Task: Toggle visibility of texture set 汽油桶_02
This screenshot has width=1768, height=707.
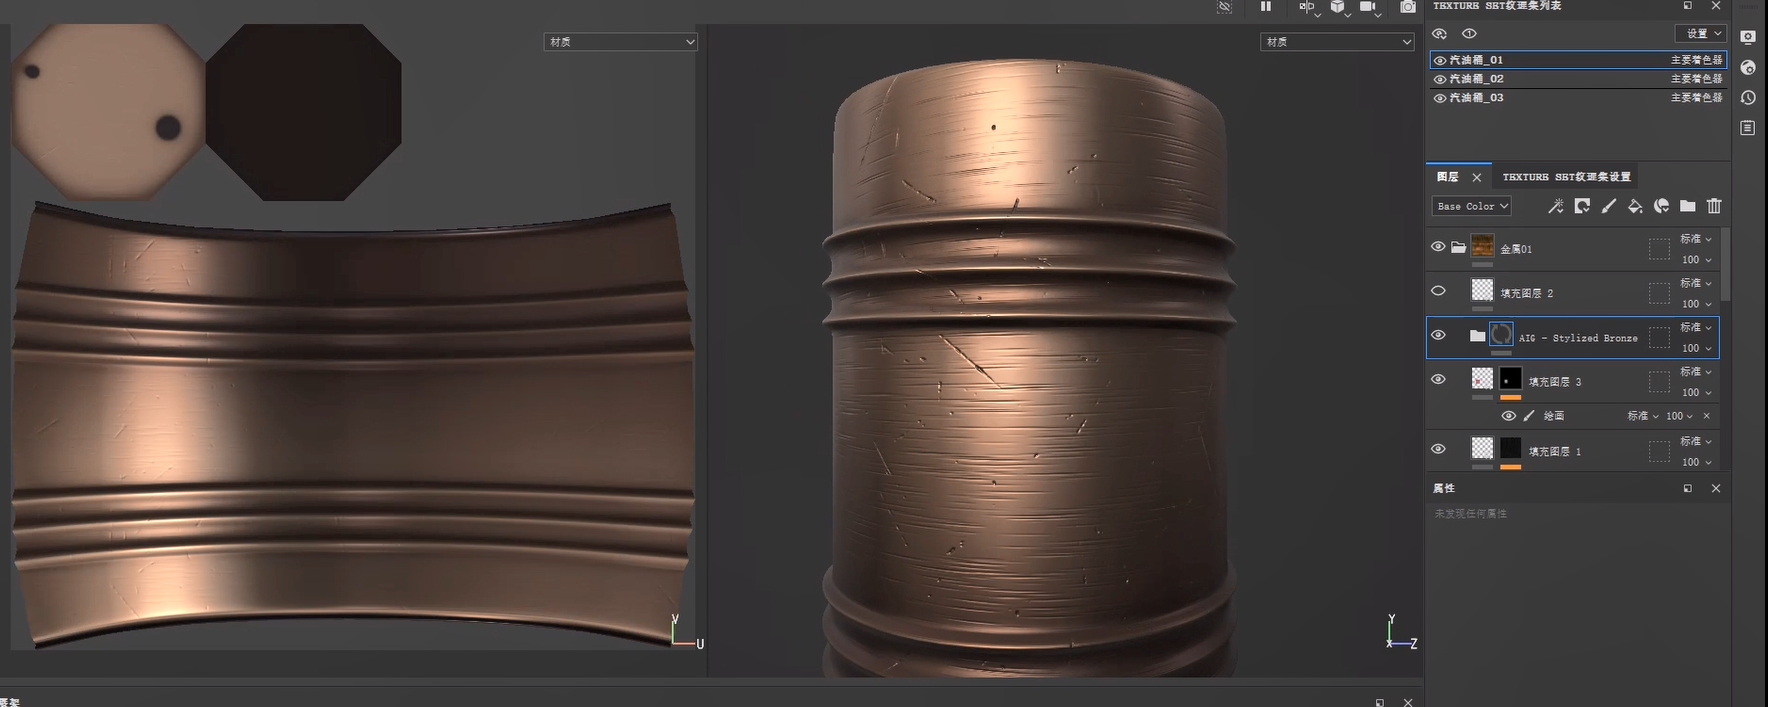Action: point(1440,79)
